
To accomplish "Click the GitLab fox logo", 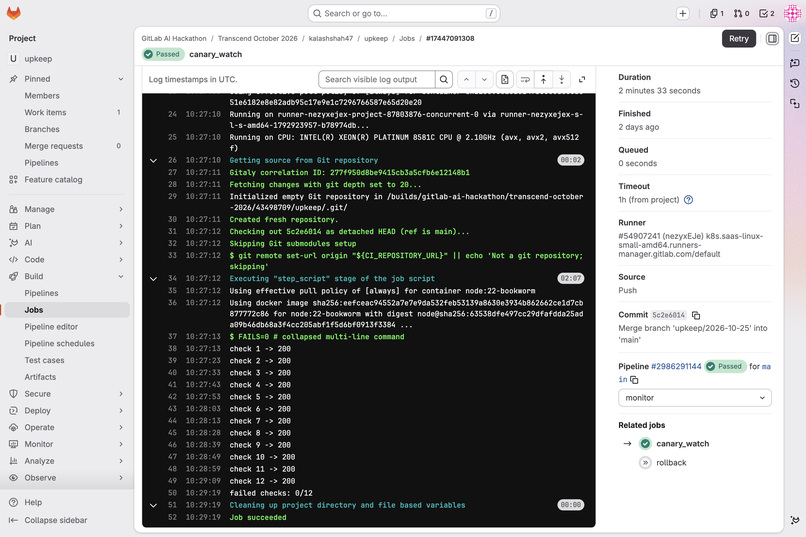I will (14, 13).
